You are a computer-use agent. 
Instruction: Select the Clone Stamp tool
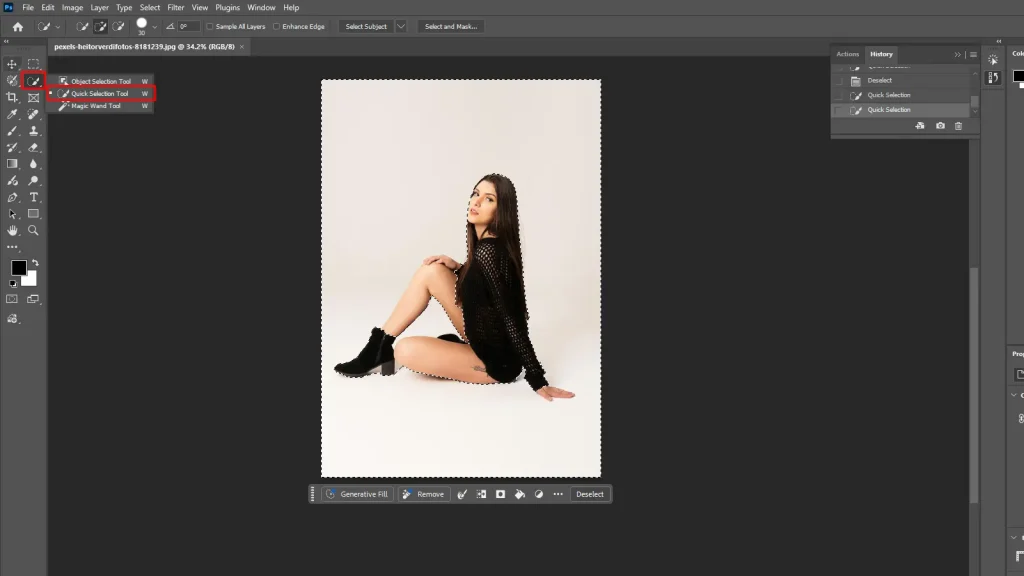tap(33, 131)
